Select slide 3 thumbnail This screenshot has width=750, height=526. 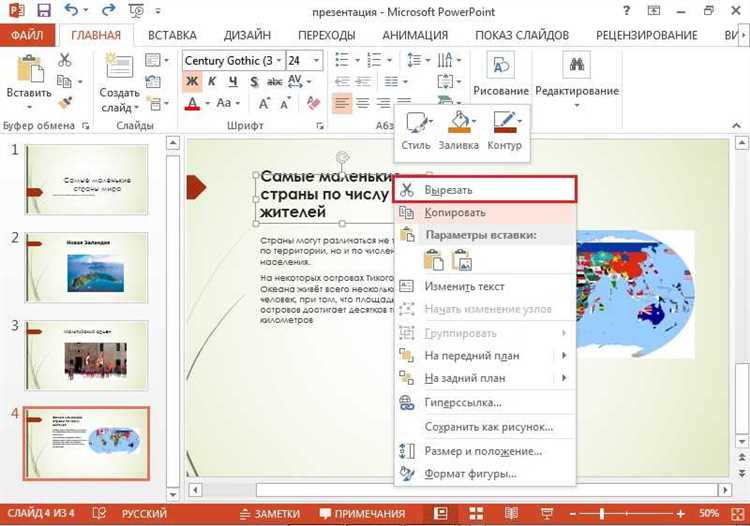[x=87, y=355]
